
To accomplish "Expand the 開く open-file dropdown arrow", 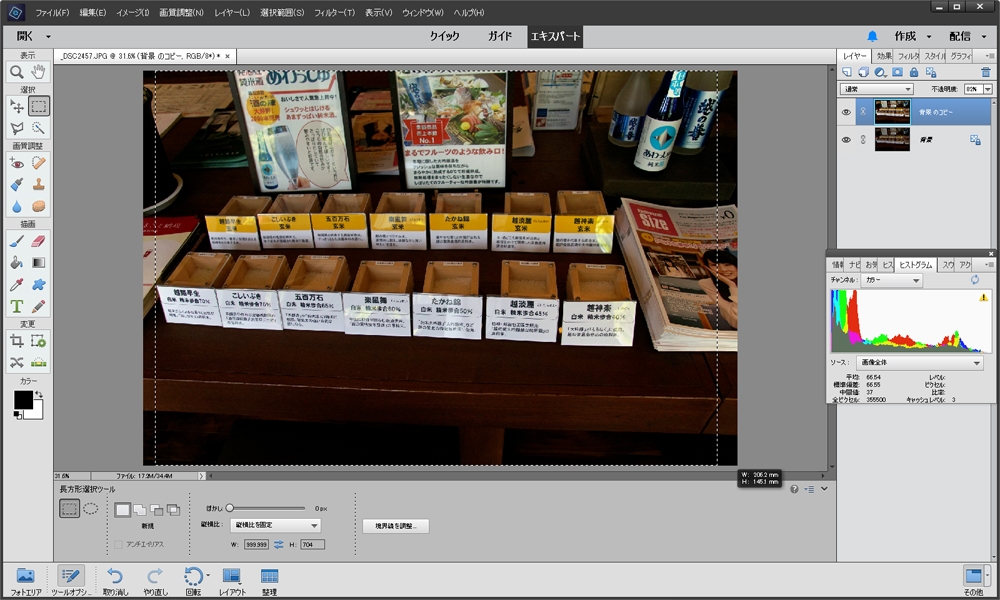I will [48, 37].
